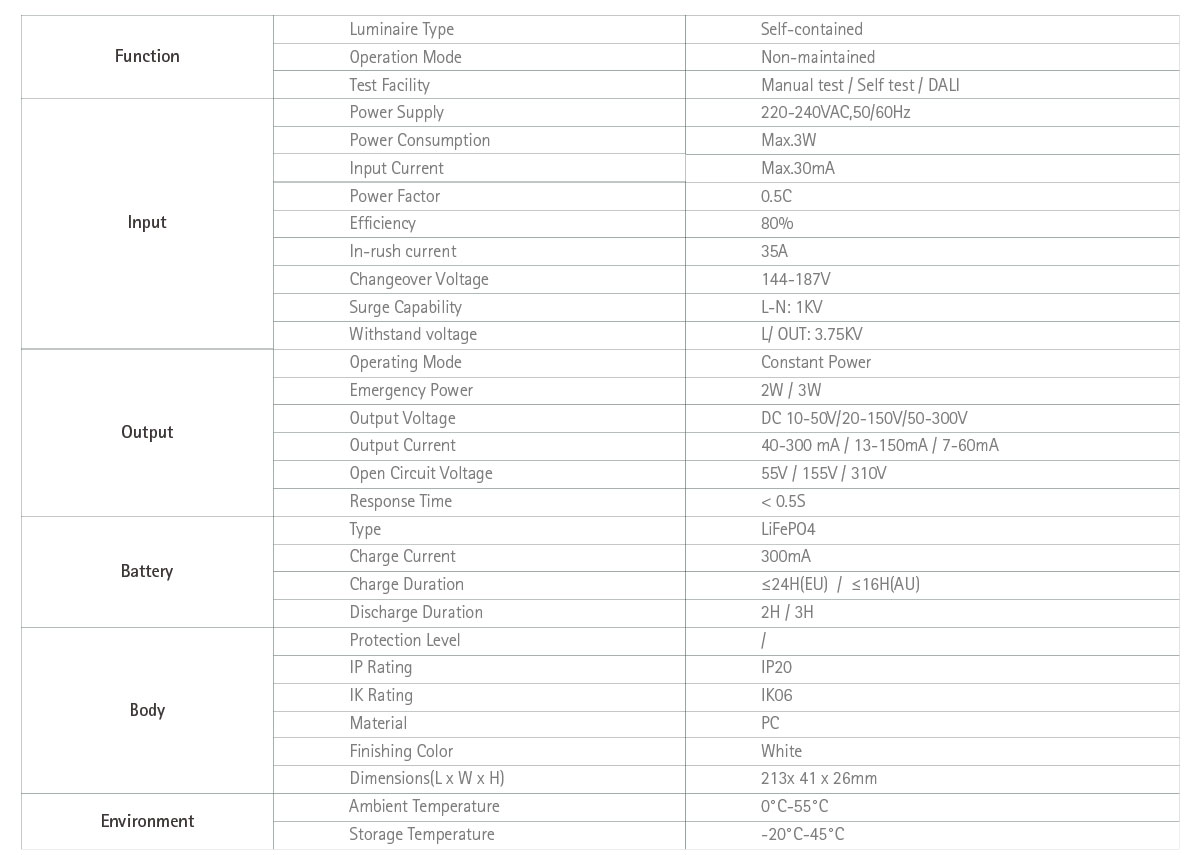Click the Luminaire Type label
The width and height of the screenshot is (1200, 855).
401,29
